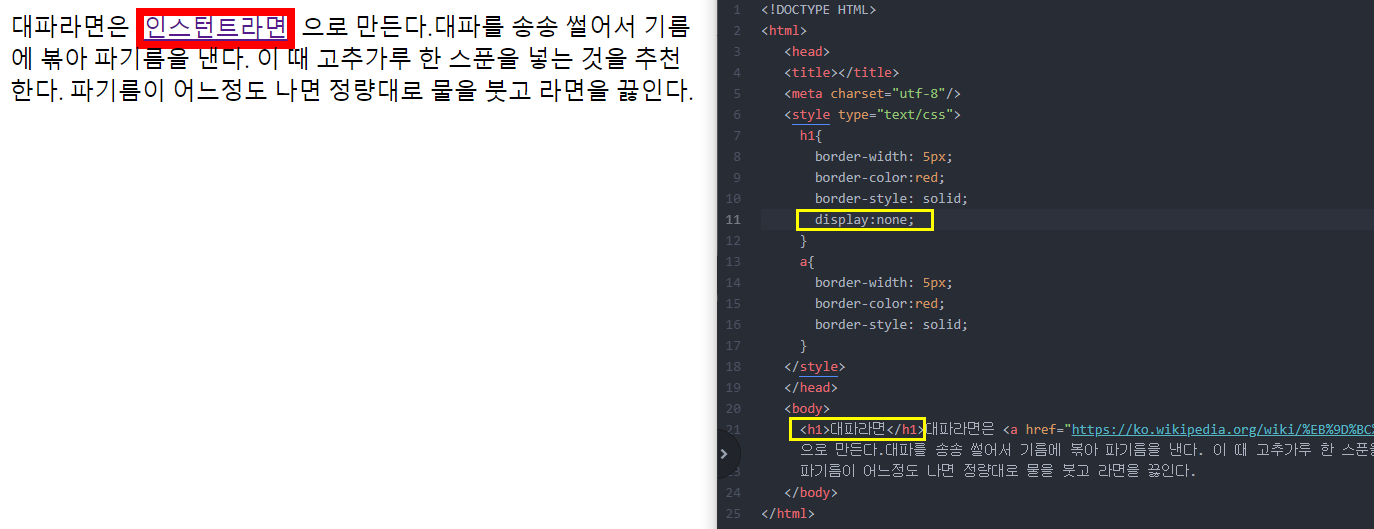Click the line 10 border-style: solid;

pos(891,199)
